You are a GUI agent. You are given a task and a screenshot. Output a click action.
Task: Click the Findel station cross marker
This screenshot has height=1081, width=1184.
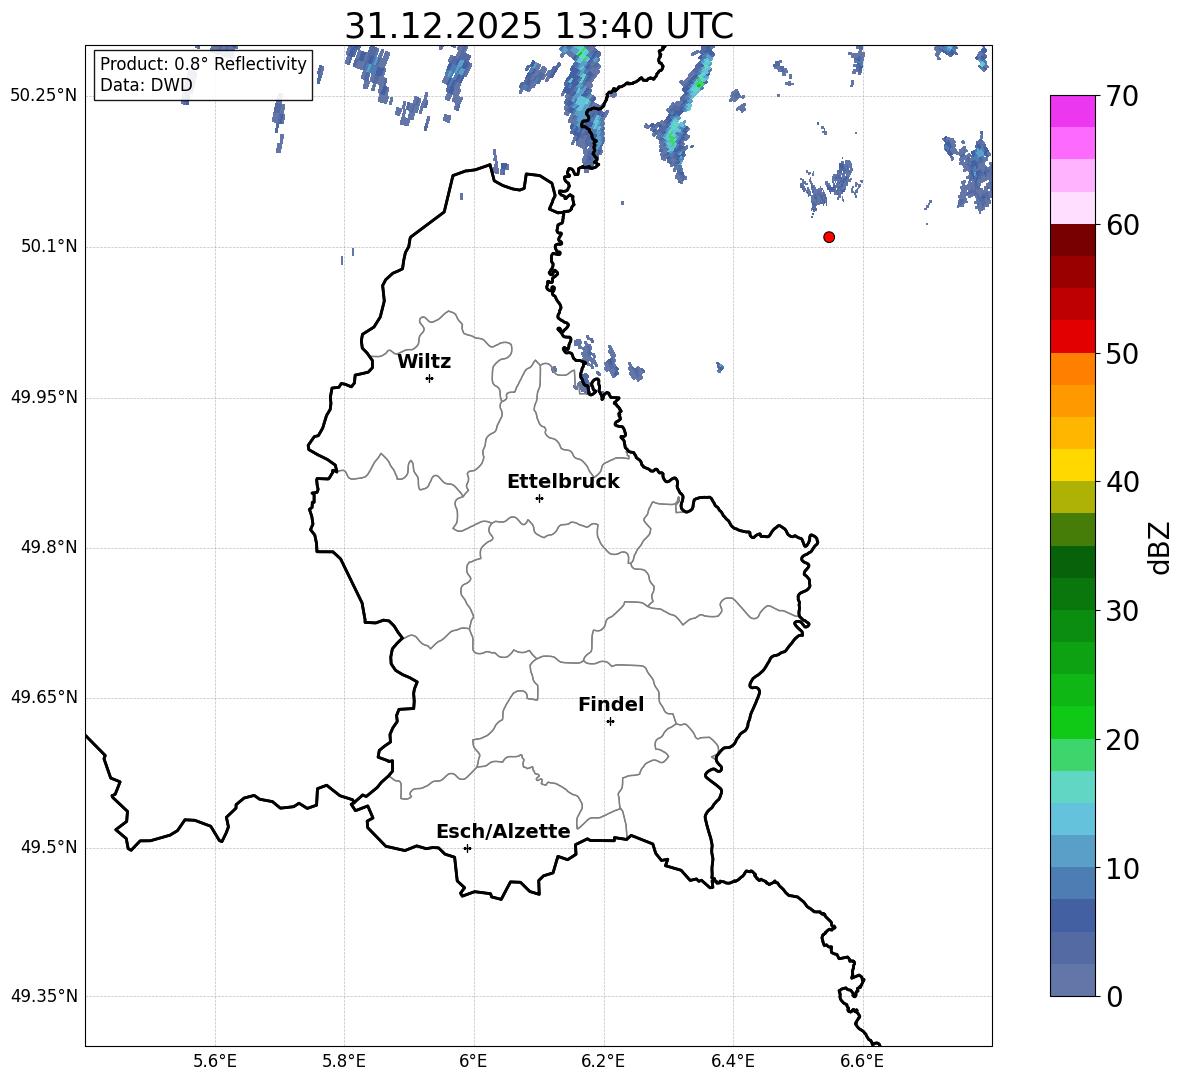coord(610,721)
